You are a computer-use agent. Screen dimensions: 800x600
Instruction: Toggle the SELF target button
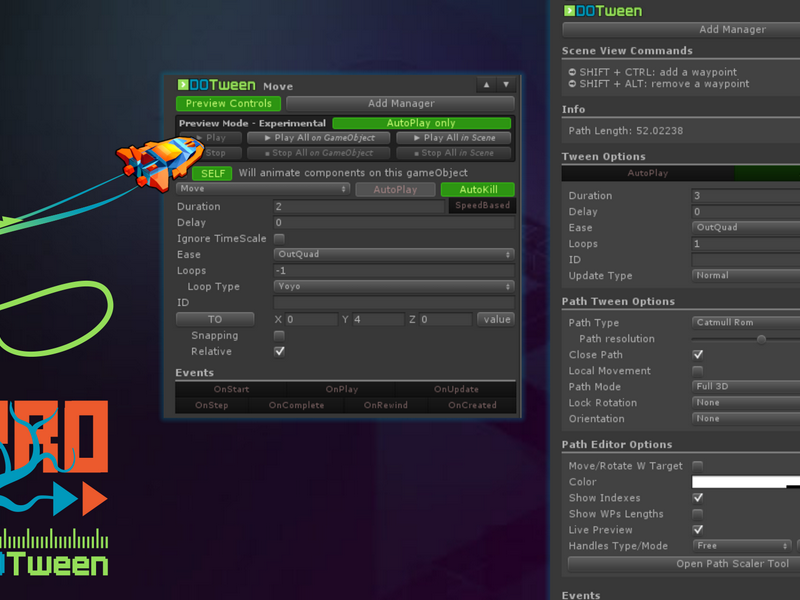tap(212, 173)
